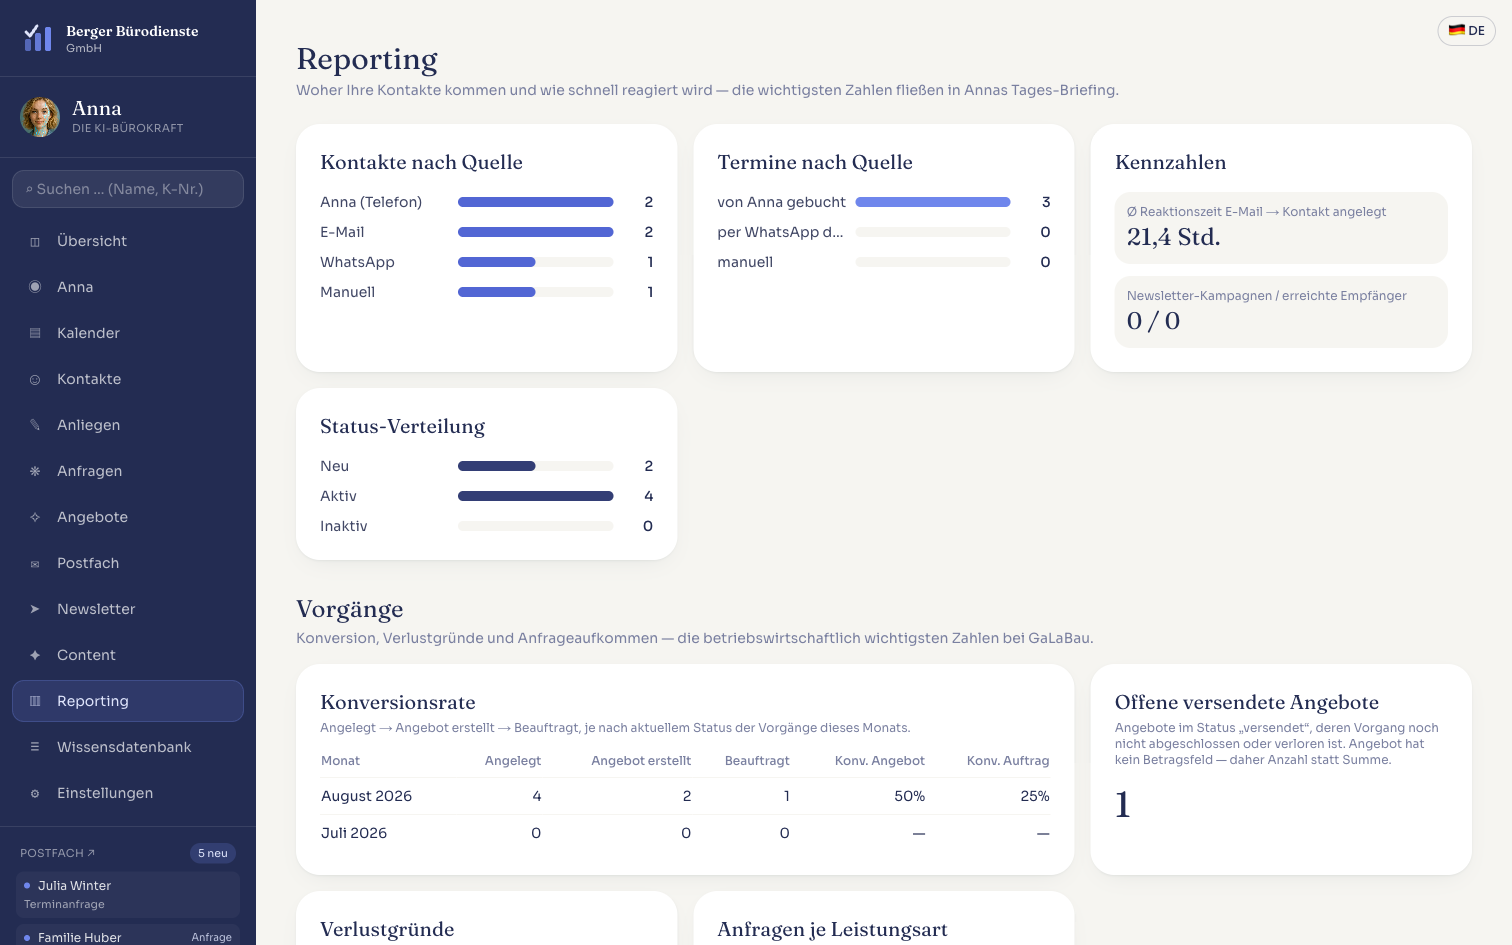Click the 'Beauftragt' column header

tap(757, 761)
